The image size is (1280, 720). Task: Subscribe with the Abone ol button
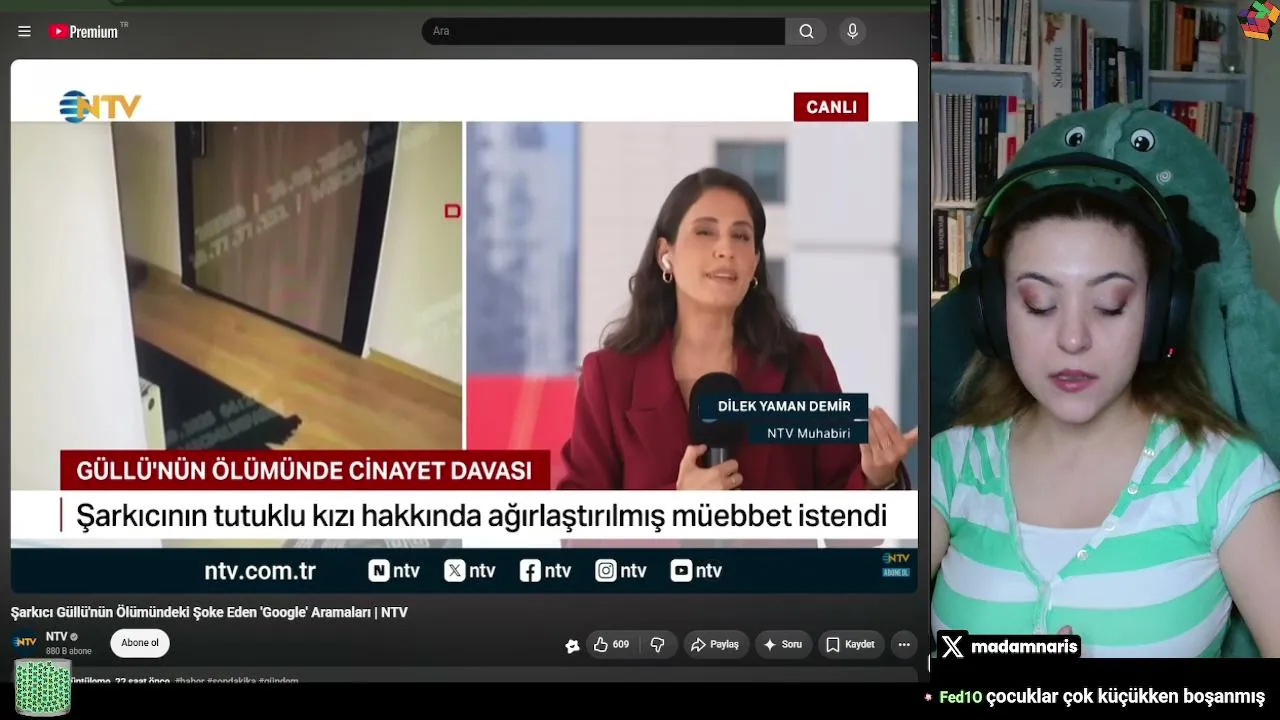(140, 643)
